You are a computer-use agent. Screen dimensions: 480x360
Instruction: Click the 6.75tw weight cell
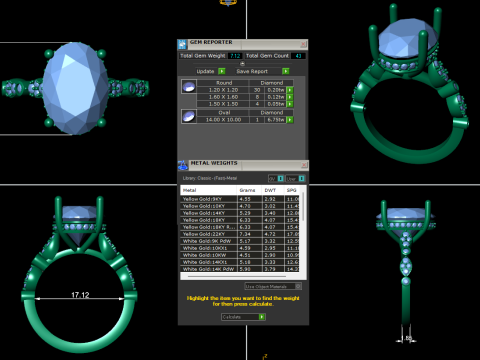276,120
